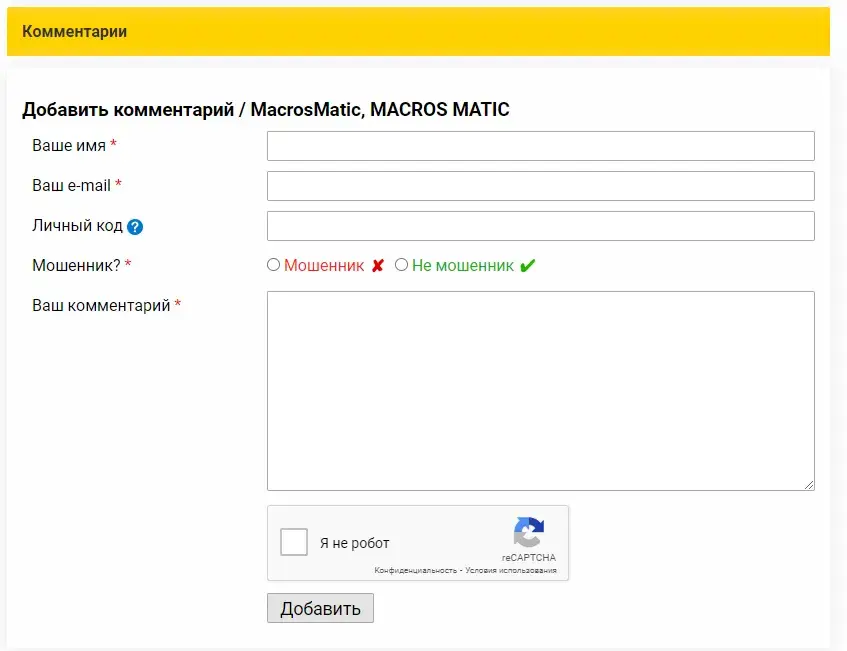Click inside the Ваш комментарий text area
The width and height of the screenshot is (847, 651).
tap(541, 391)
